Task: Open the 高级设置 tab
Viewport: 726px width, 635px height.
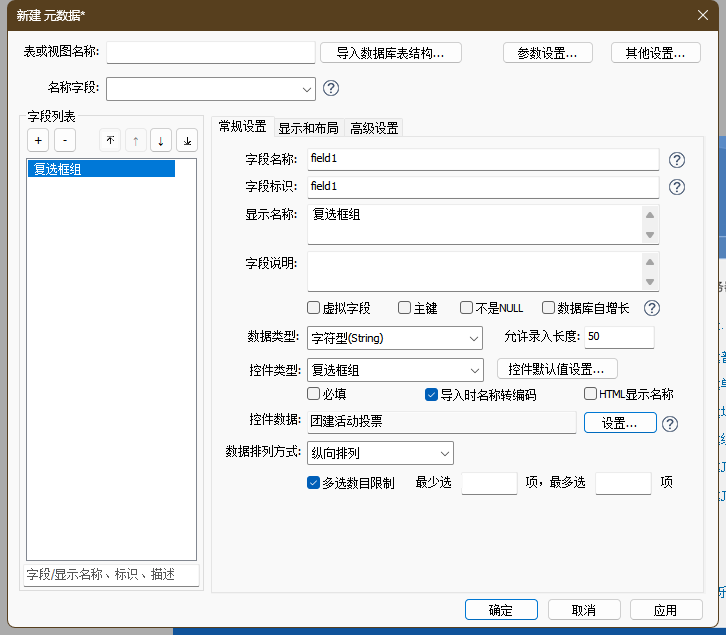Action: tap(374, 128)
